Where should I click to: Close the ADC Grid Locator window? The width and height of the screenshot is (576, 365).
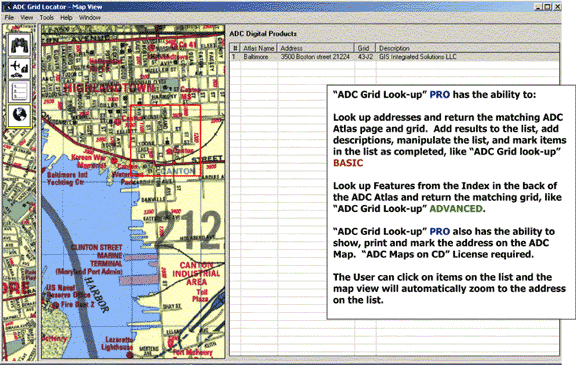(557, 7)
